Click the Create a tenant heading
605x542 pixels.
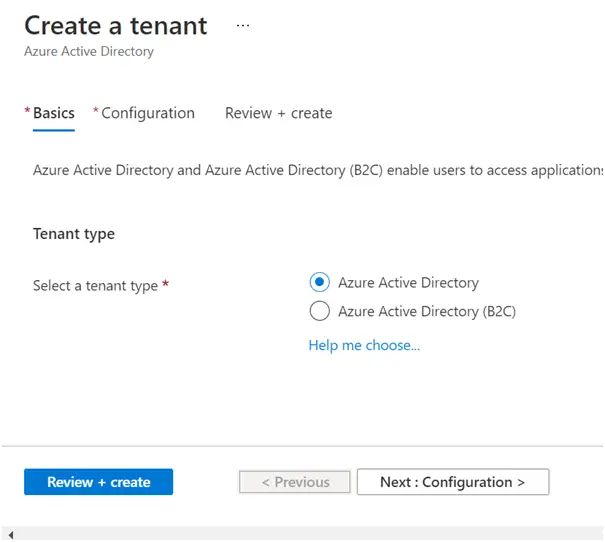pos(116,26)
